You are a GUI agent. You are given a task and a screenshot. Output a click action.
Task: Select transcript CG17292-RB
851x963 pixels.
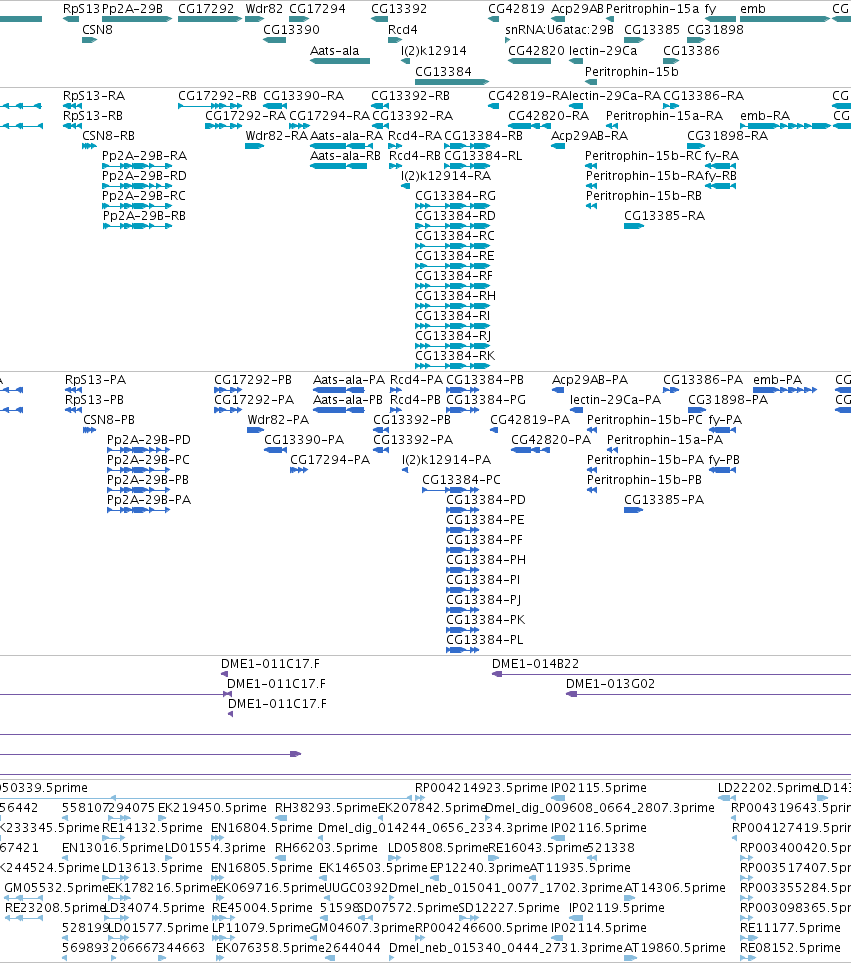(217, 96)
